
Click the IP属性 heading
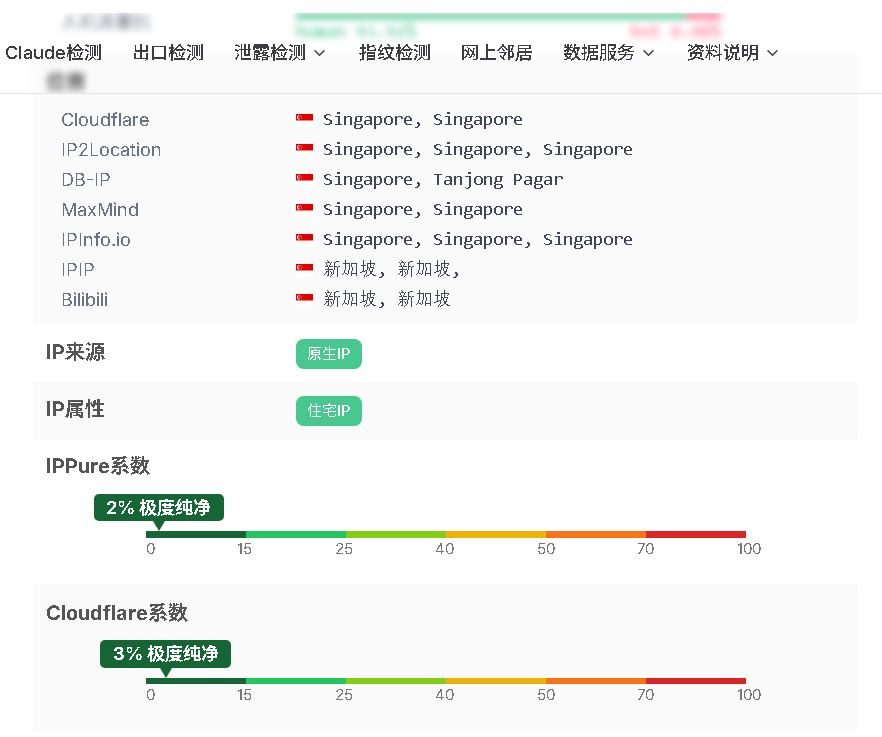75,409
